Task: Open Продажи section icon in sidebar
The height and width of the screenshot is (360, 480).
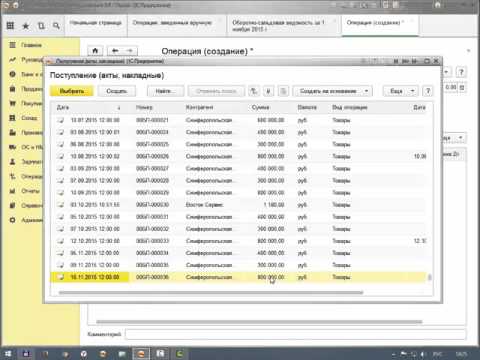Action: (13, 89)
